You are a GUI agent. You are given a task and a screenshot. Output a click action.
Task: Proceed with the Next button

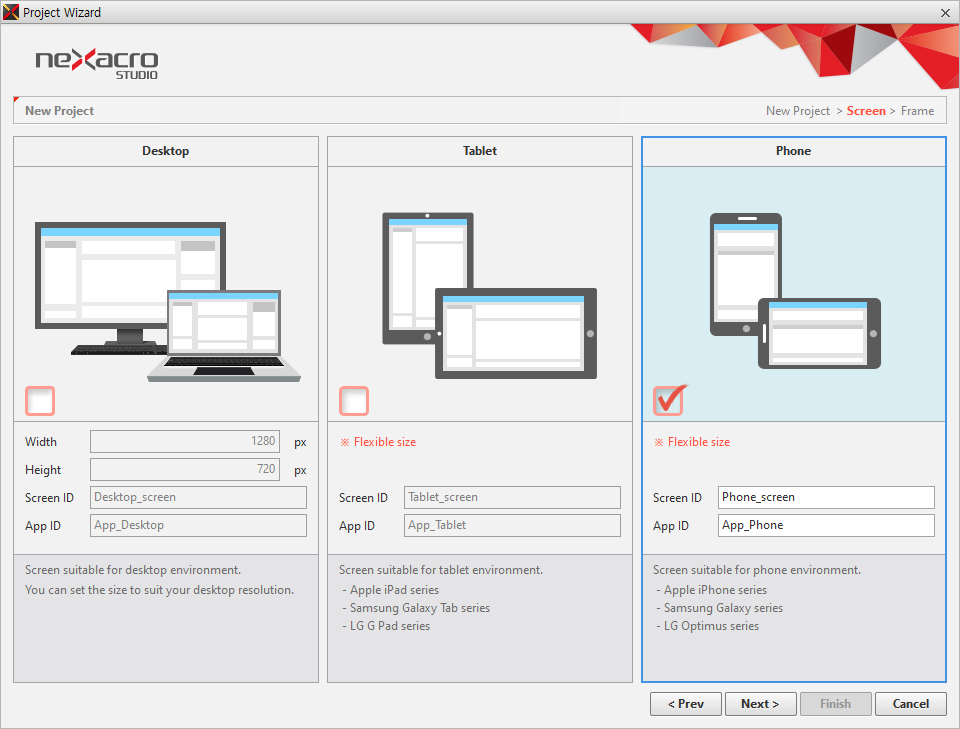(760, 704)
